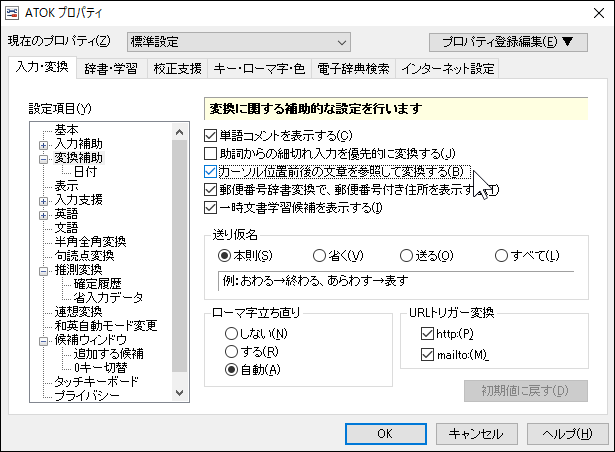The width and height of the screenshot is (615, 452).
Task: Toggle 単語コメントを表示する checkbox
Action: [210, 136]
